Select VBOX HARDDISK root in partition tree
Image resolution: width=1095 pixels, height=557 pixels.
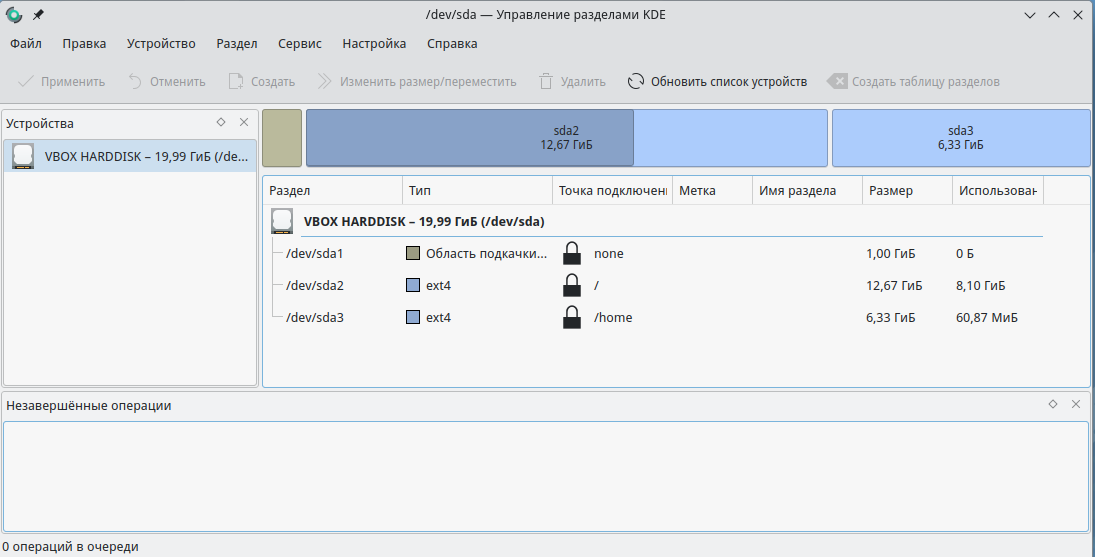(x=423, y=222)
